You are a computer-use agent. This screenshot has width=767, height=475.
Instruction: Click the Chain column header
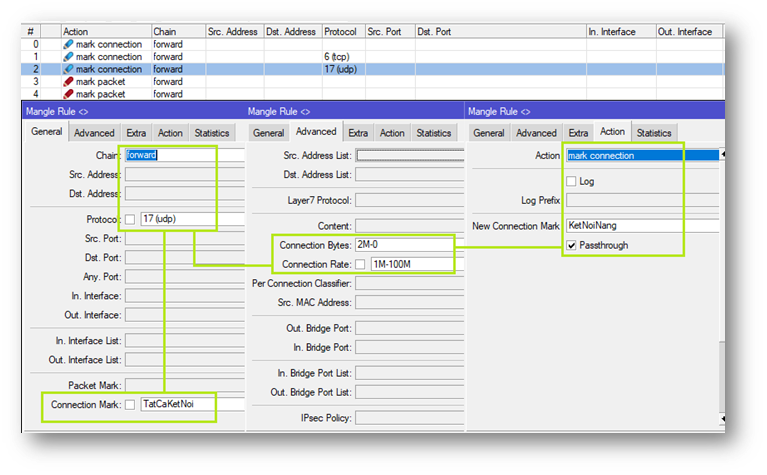click(178, 31)
